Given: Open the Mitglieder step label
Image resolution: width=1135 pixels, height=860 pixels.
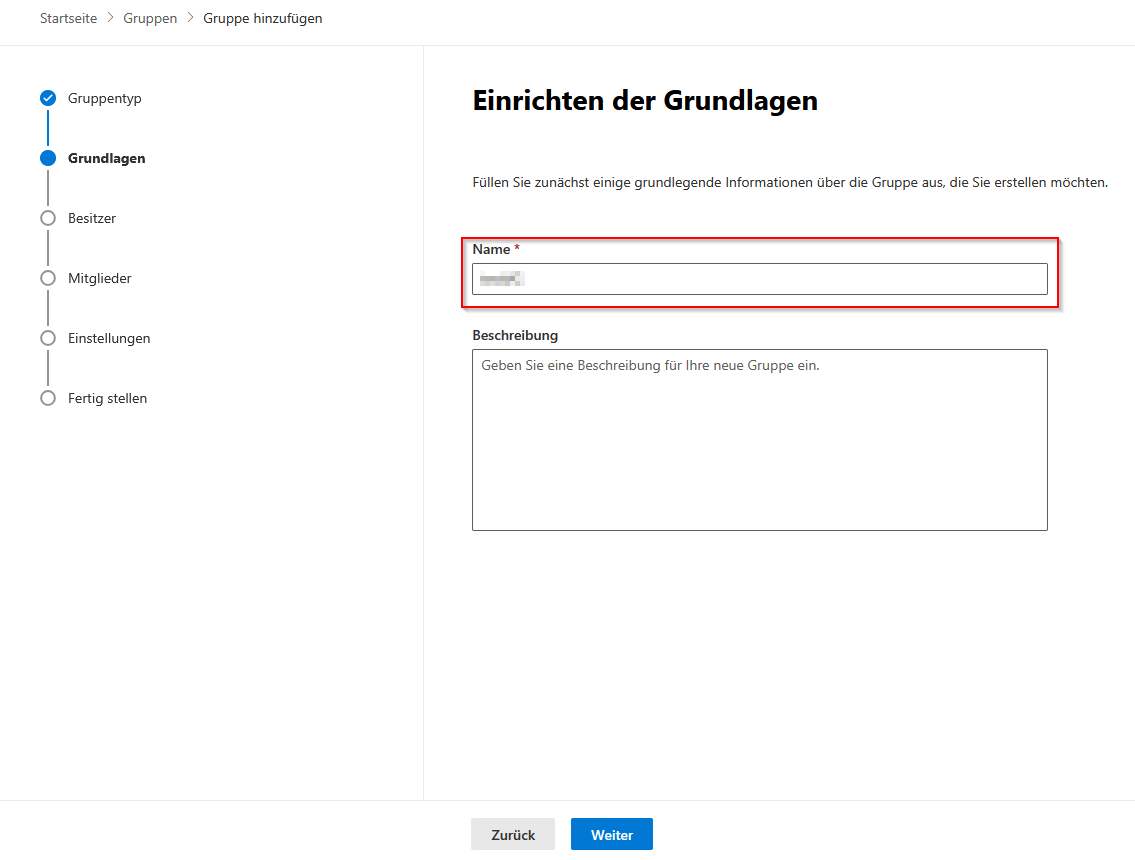Looking at the screenshot, I should (99, 278).
